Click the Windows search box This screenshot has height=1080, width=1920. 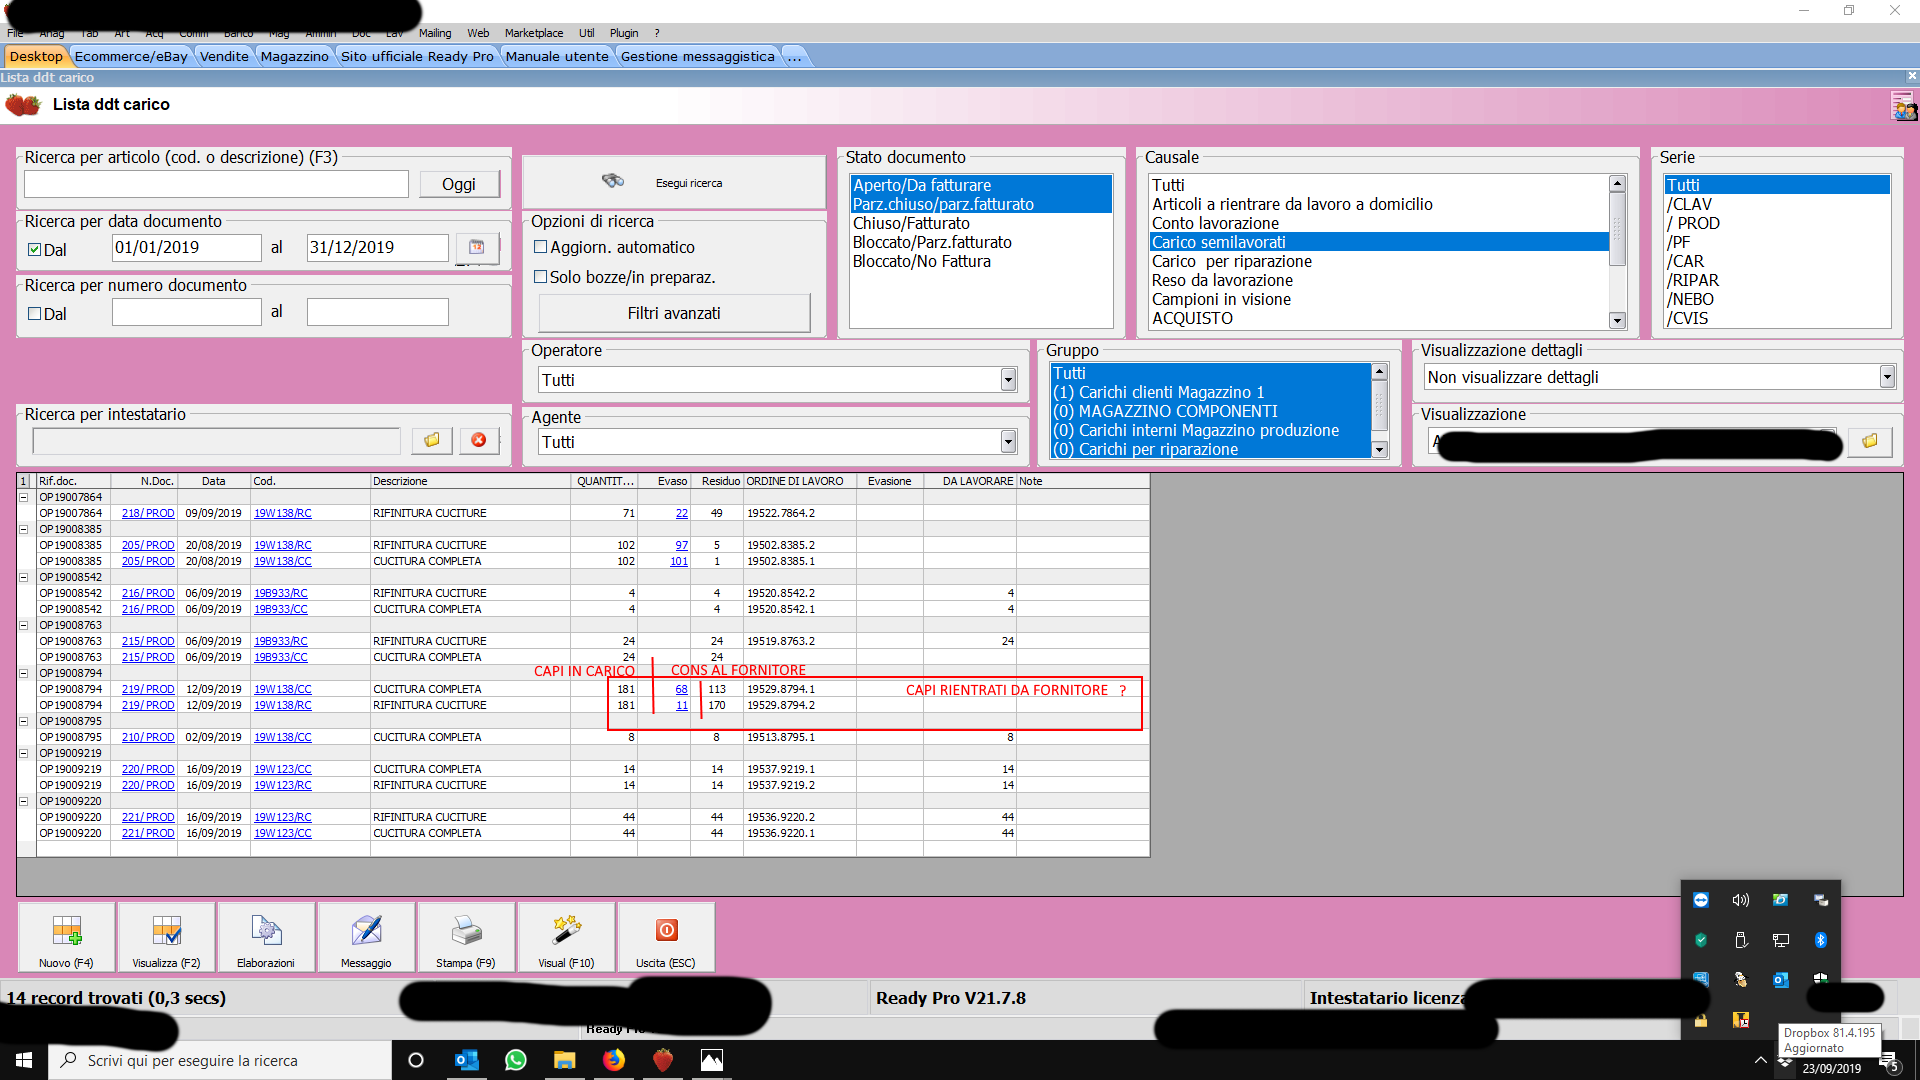[220, 1060]
